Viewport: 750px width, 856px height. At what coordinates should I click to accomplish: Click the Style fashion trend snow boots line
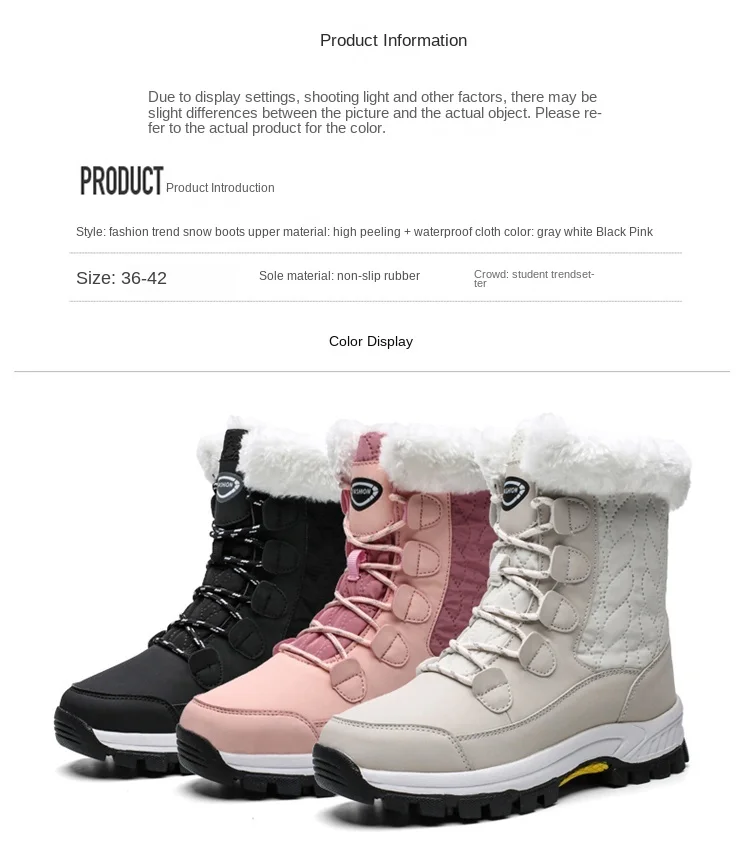tap(364, 231)
